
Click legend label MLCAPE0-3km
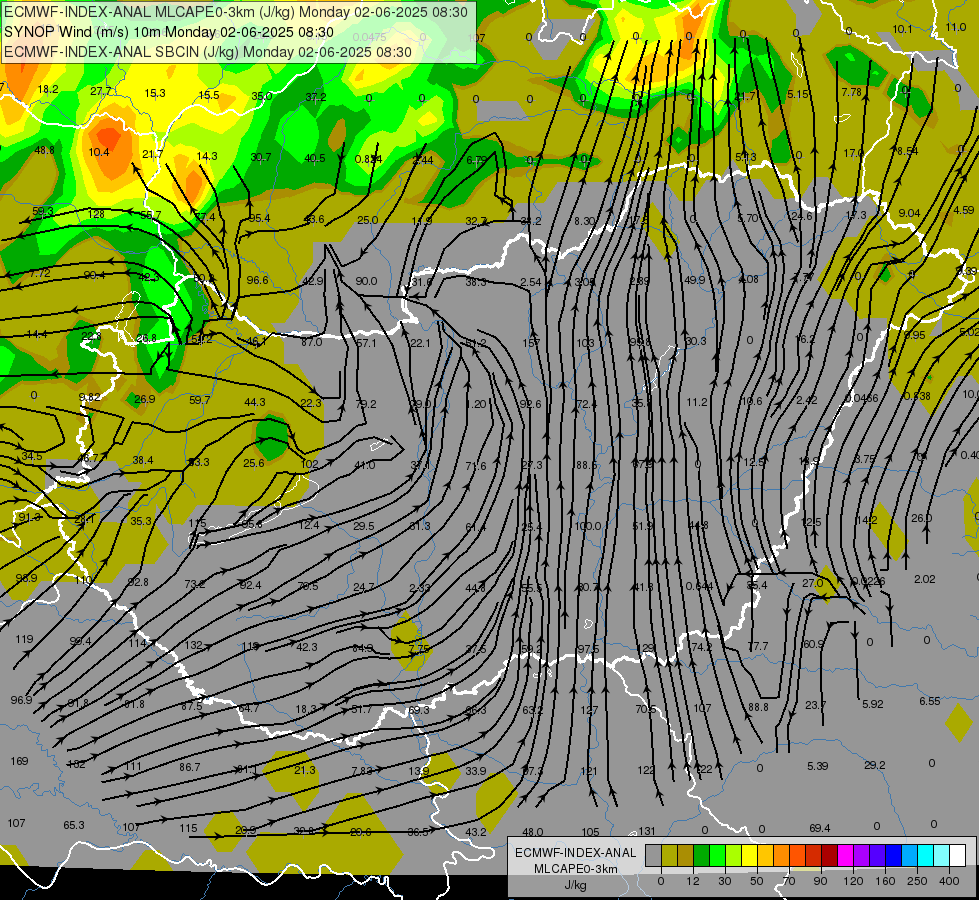pyautogui.click(x=575, y=869)
